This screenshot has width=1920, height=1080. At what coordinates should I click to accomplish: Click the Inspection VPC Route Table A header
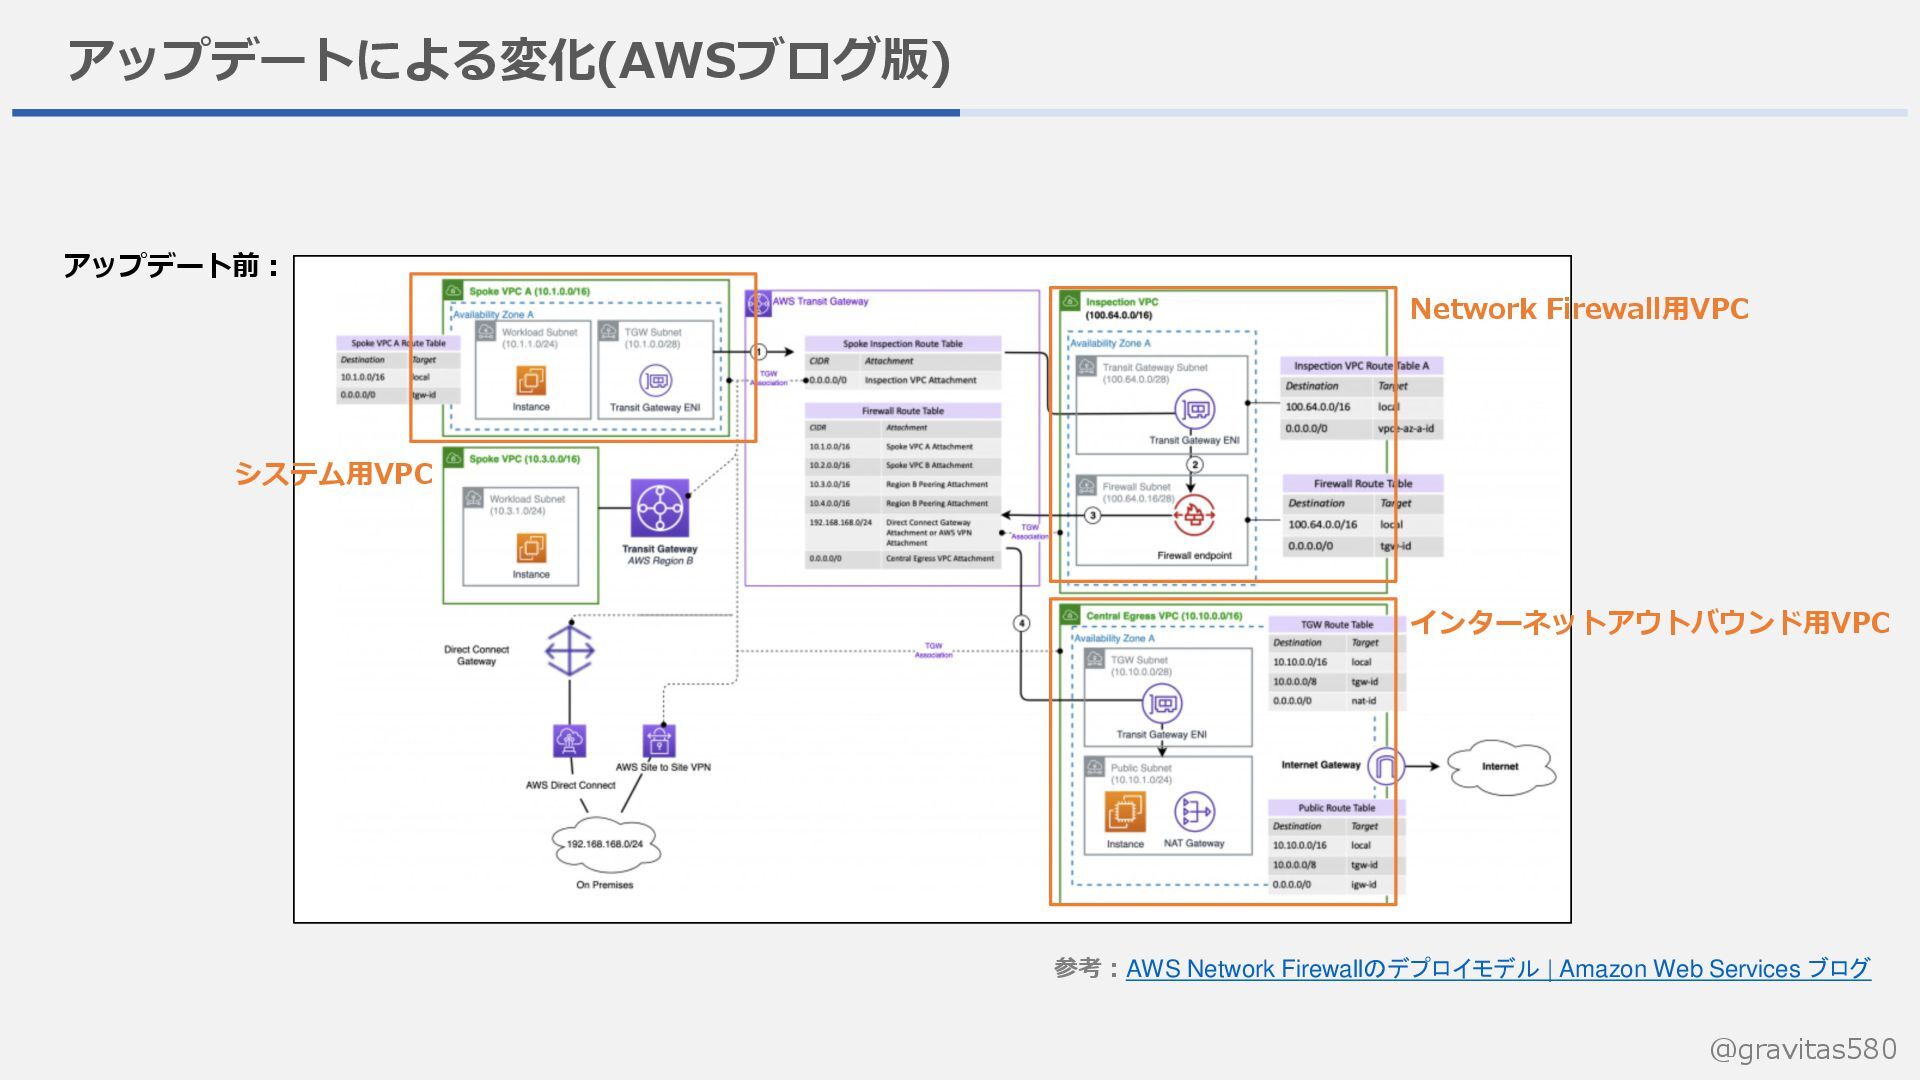click(1362, 366)
